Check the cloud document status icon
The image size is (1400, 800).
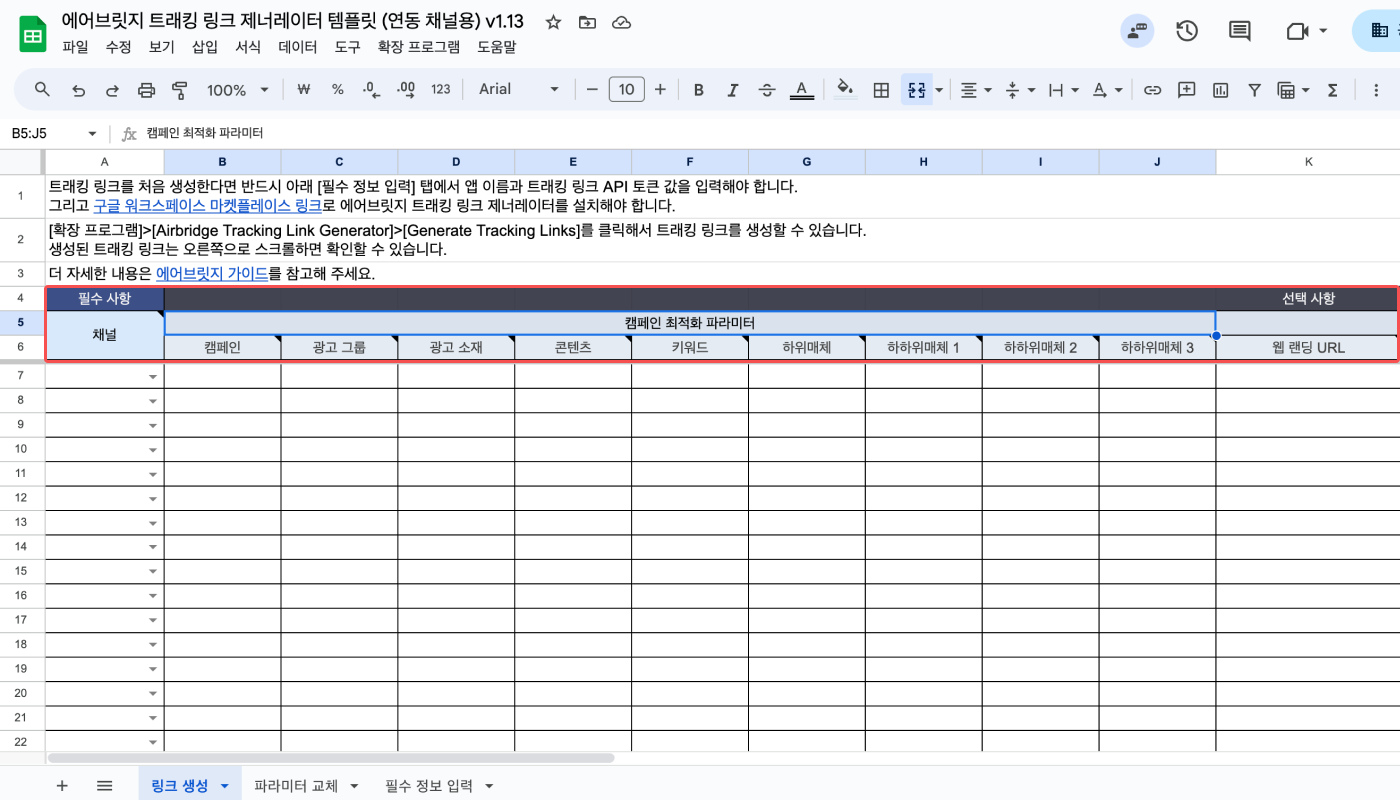621,22
